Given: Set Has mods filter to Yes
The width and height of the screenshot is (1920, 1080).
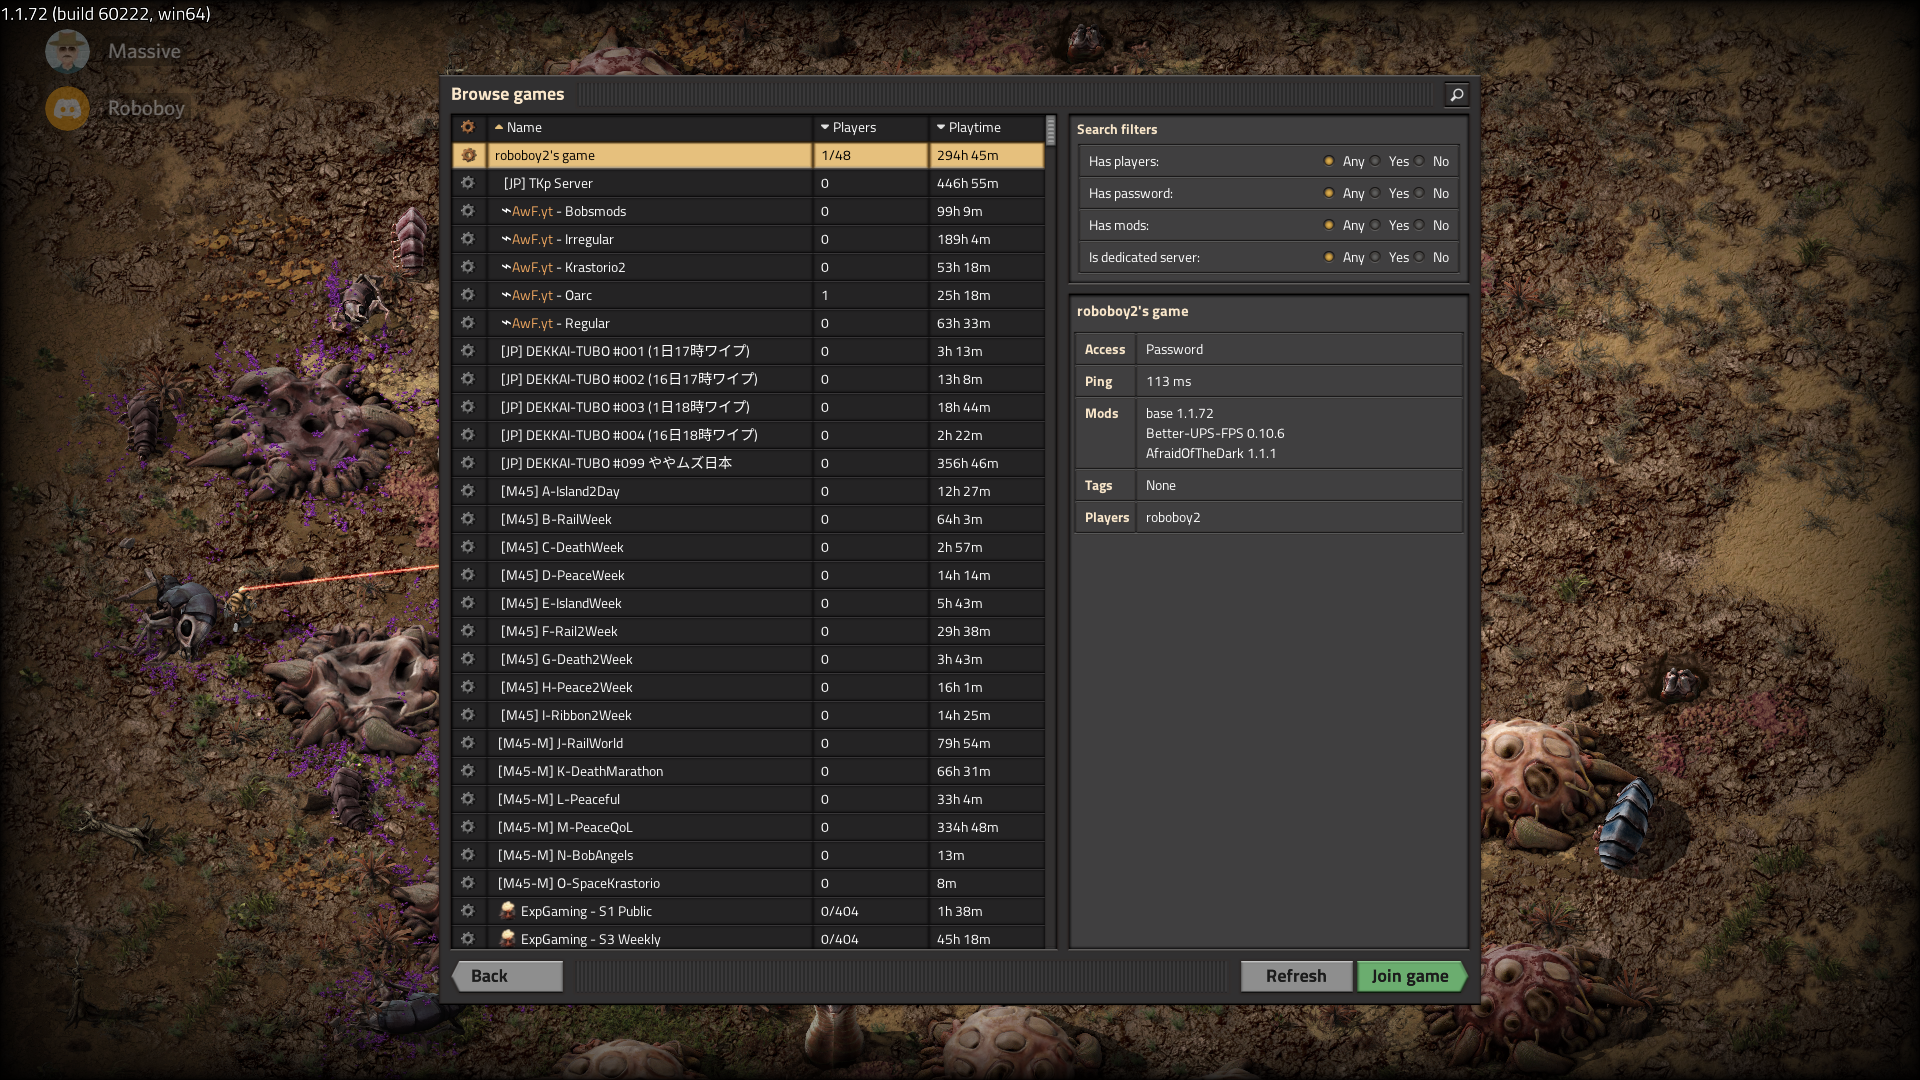Looking at the screenshot, I should (1376, 225).
